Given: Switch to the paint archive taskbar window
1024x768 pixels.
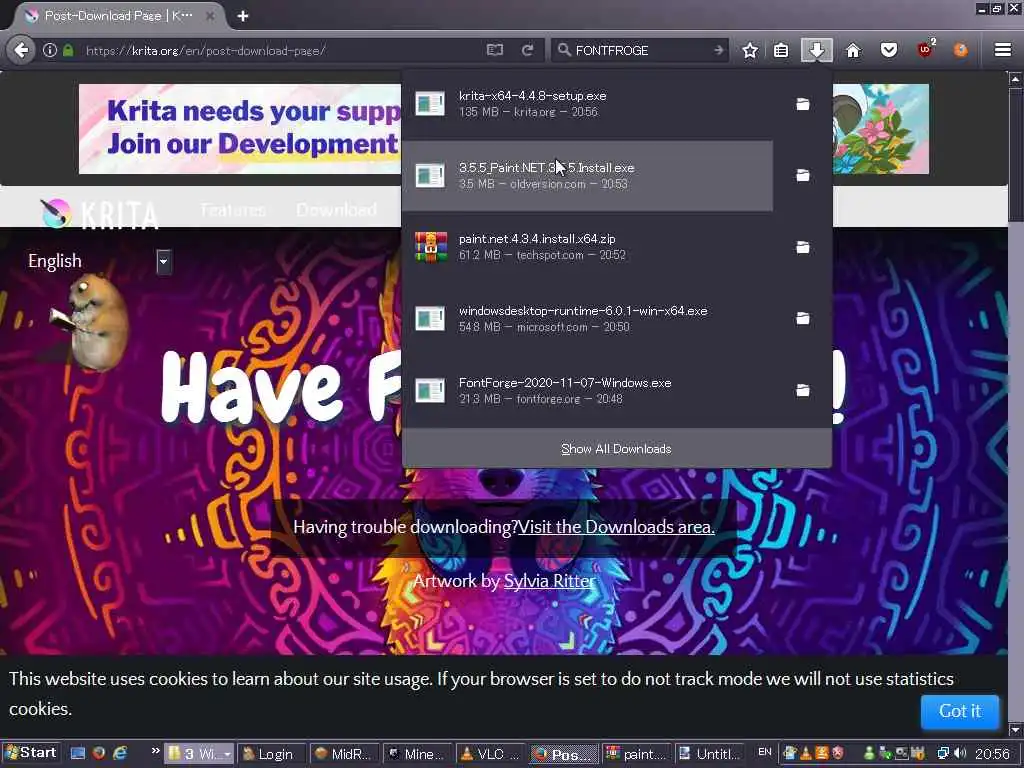Looking at the screenshot, I should (x=637, y=754).
